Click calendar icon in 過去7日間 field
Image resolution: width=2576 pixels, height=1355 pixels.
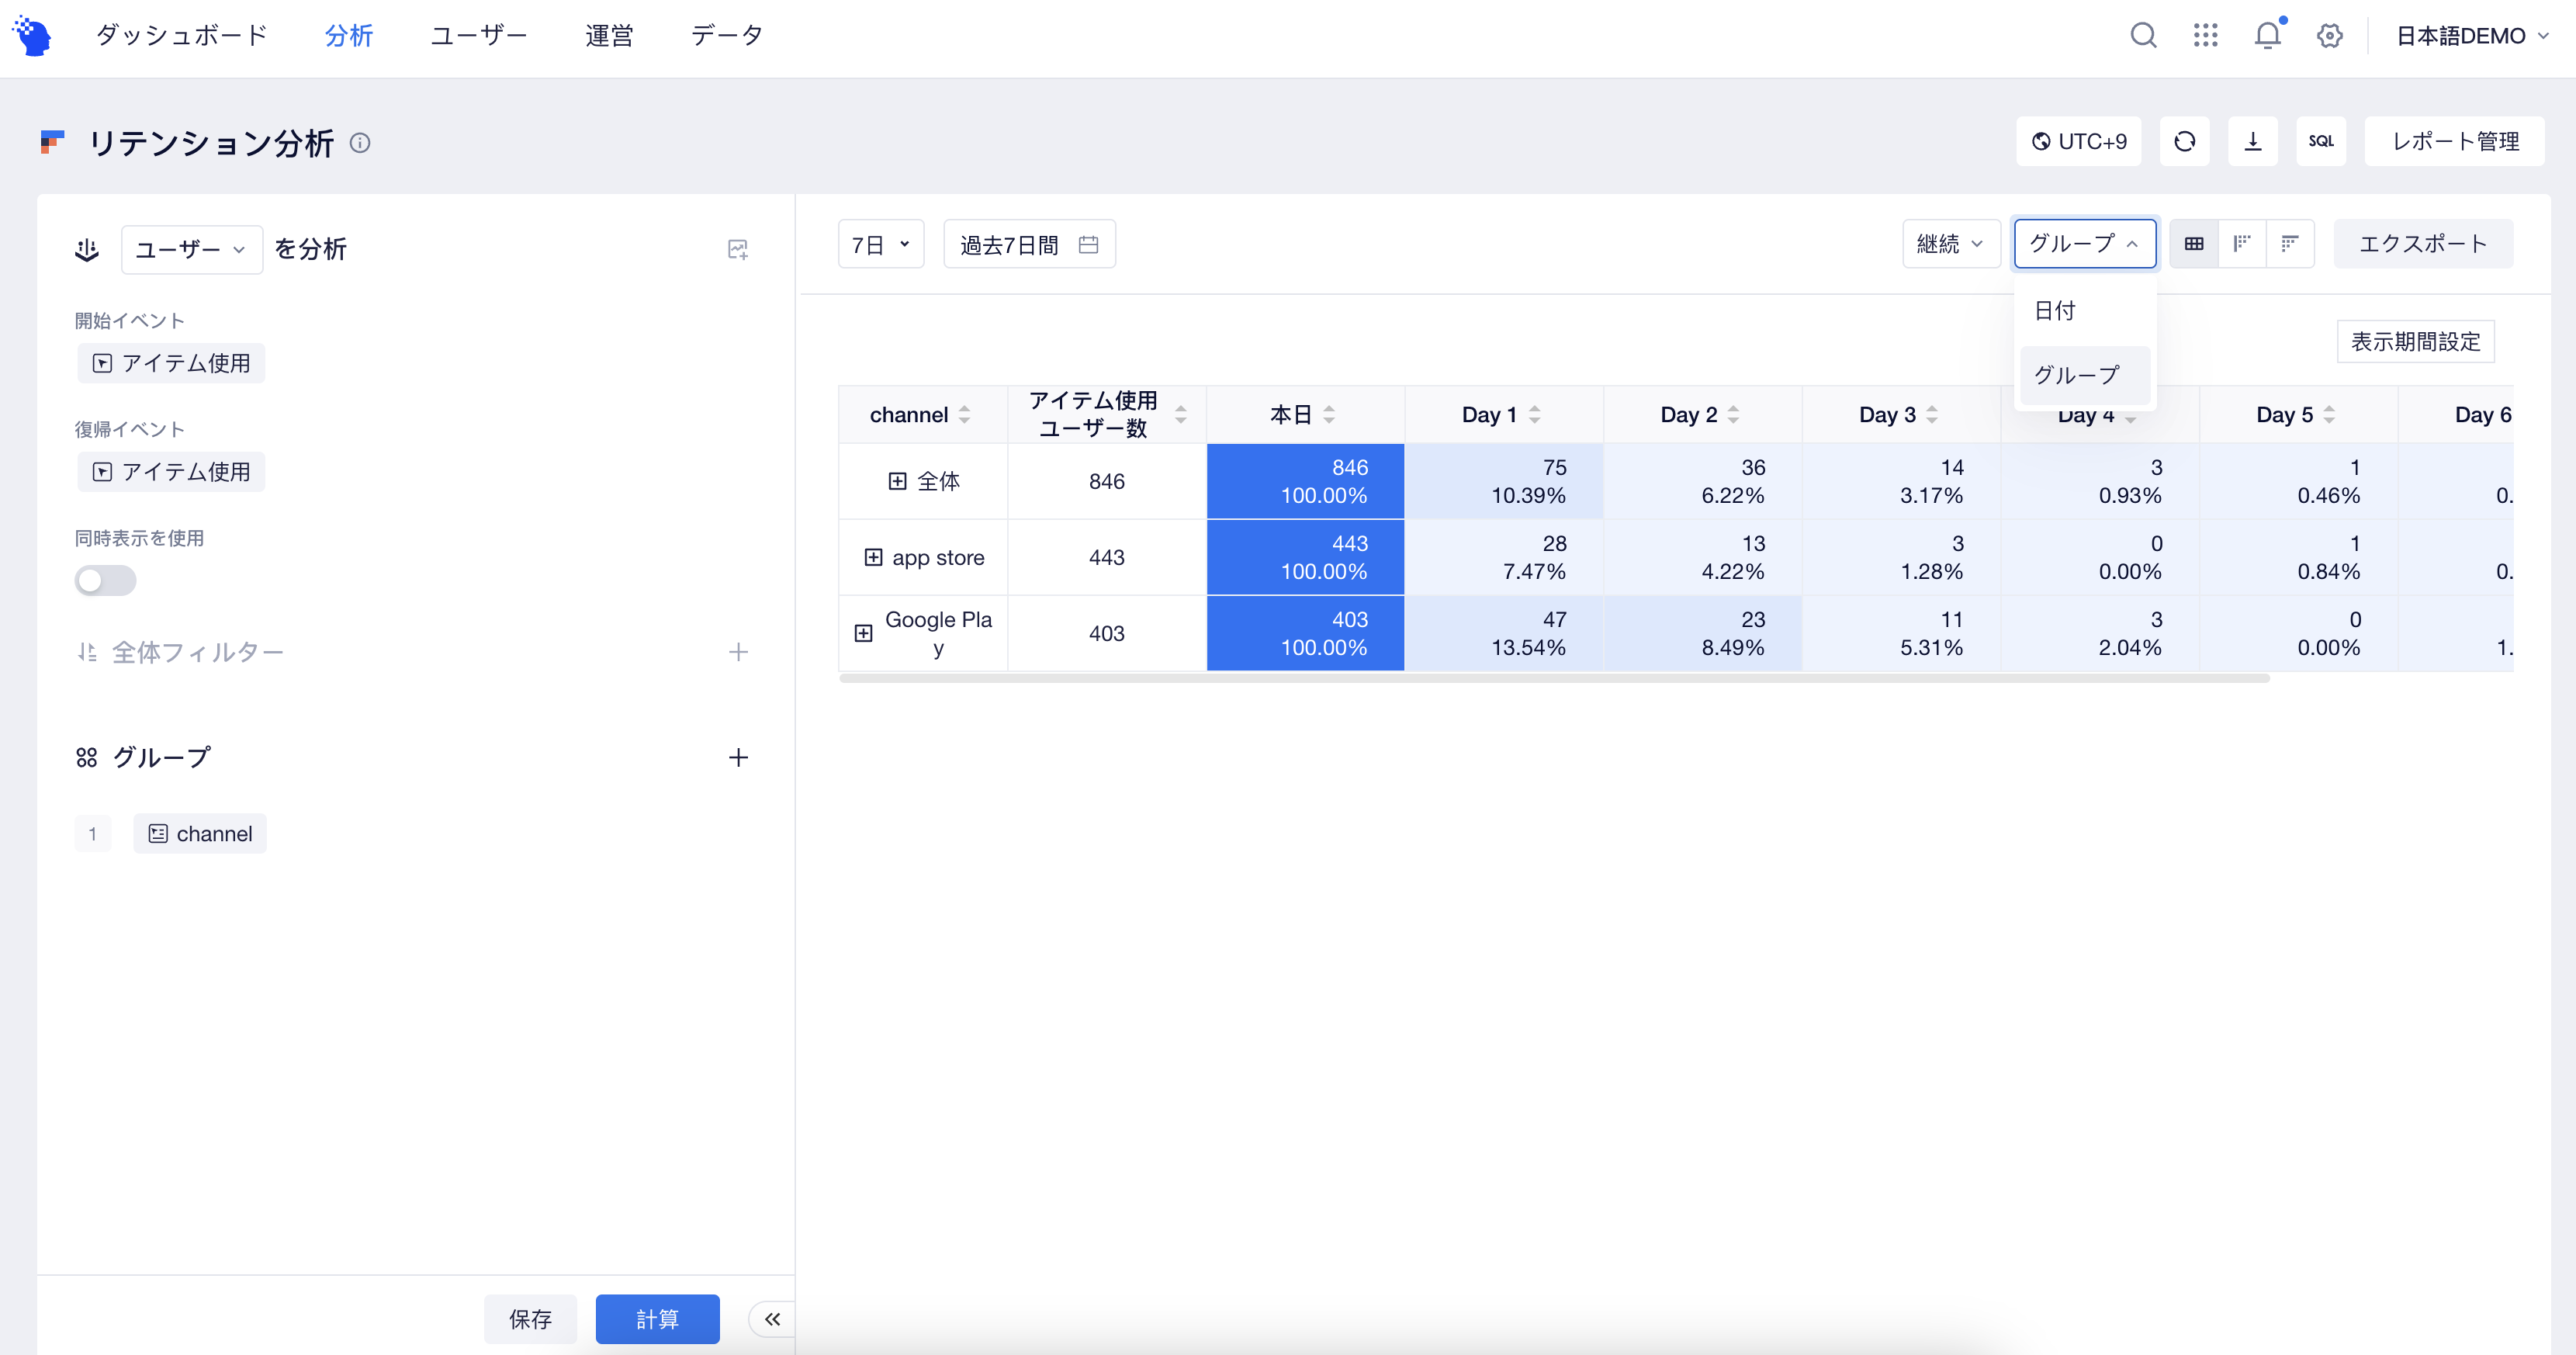pos(1089,244)
